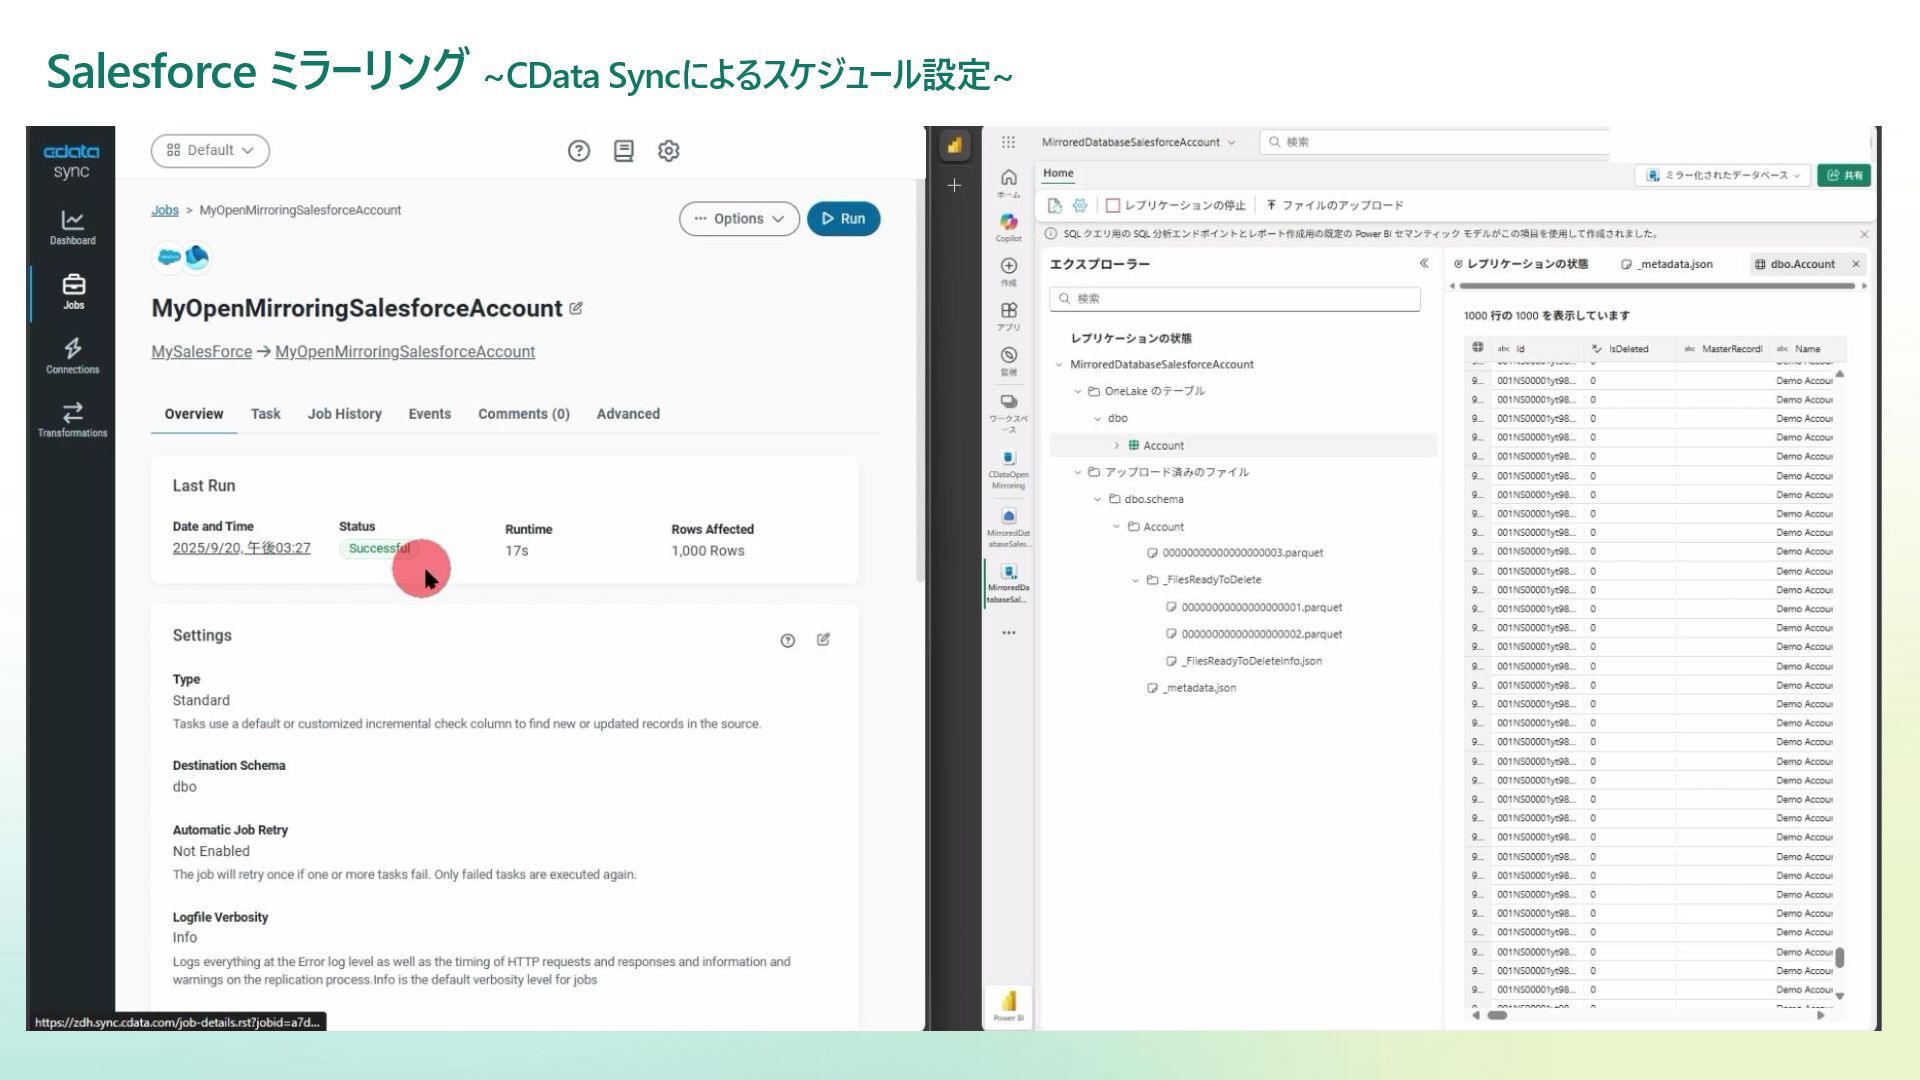
Task: Open the Default workspace dropdown
Action: 210,151
